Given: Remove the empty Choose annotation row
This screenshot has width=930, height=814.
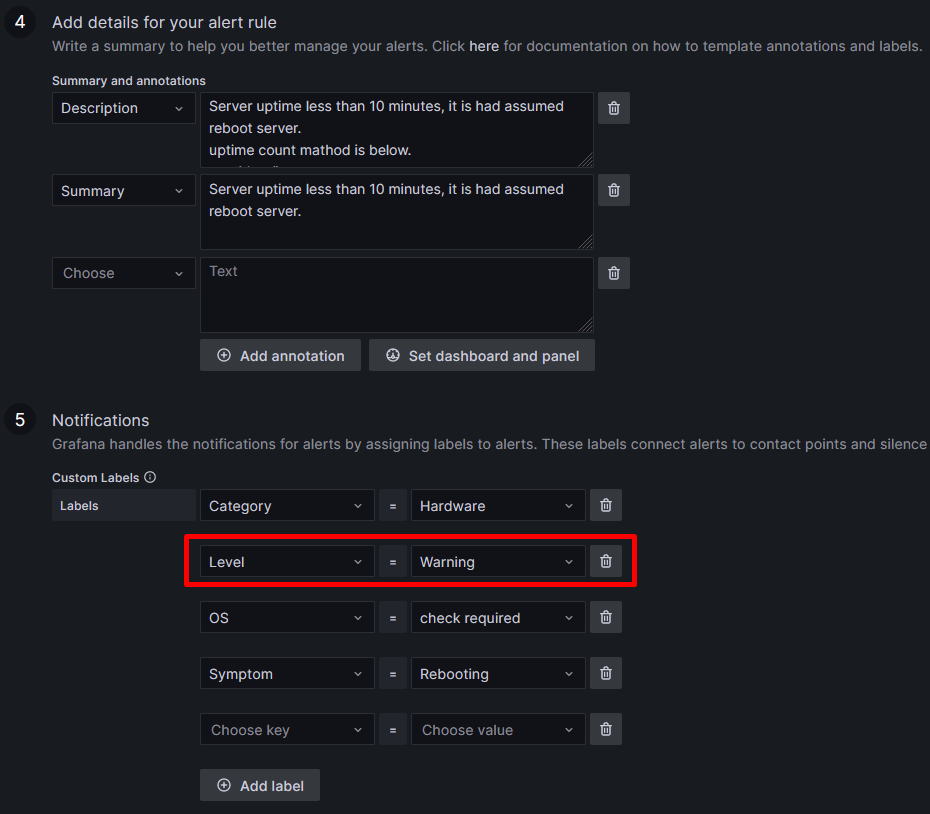Looking at the screenshot, I should tap(613, 273).
